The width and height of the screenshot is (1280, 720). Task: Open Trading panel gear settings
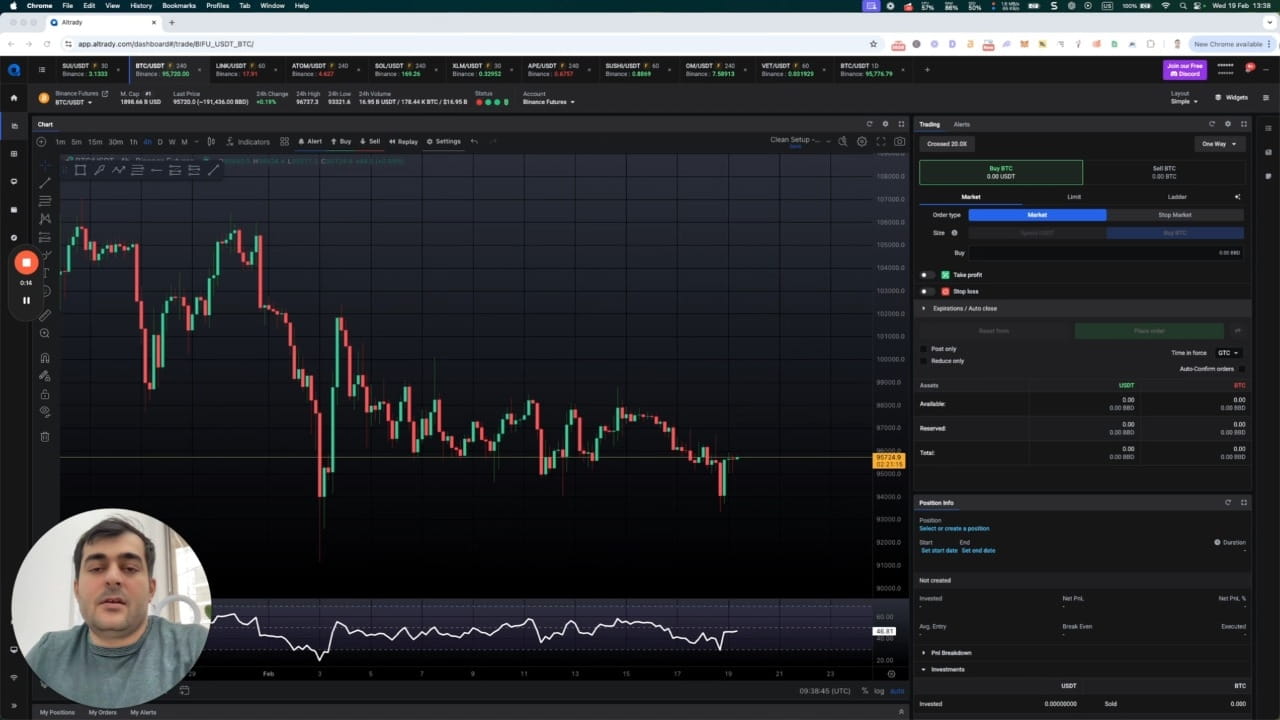pyautogui.click(x=1228, y=124)
